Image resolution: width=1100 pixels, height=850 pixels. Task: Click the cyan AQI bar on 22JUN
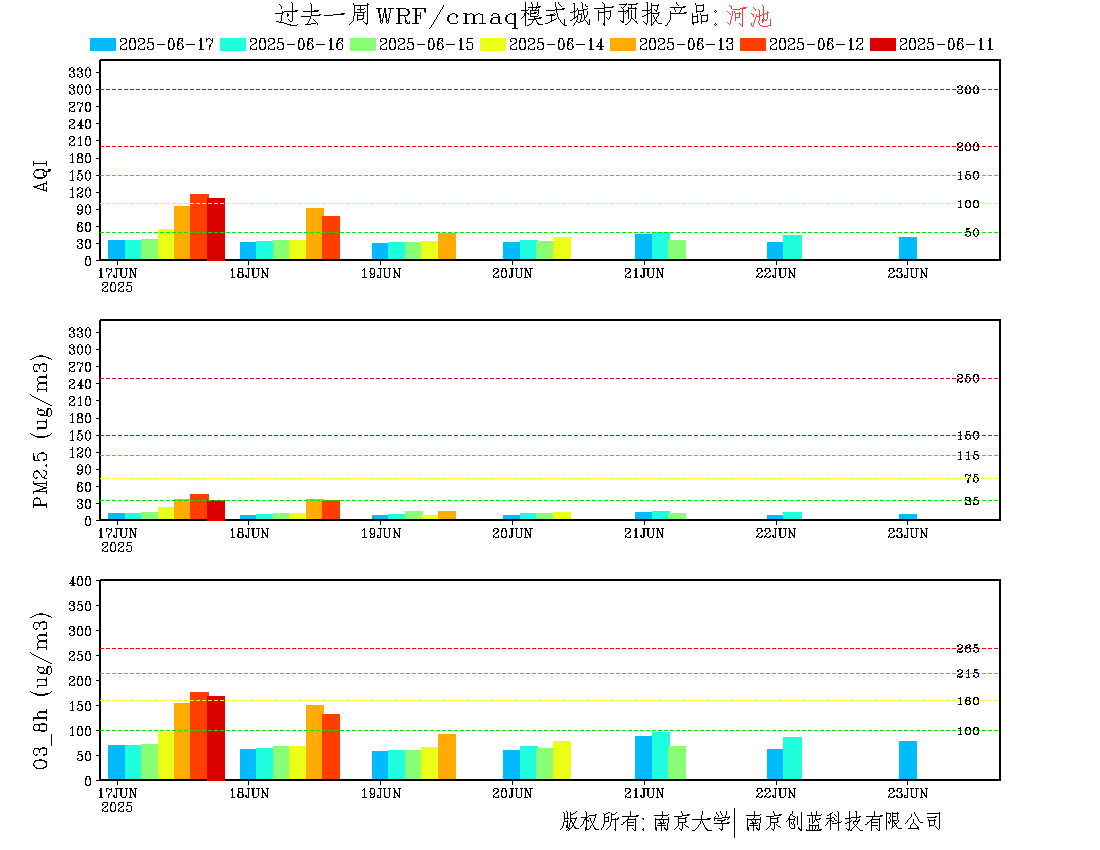click(x=793, y=248)
